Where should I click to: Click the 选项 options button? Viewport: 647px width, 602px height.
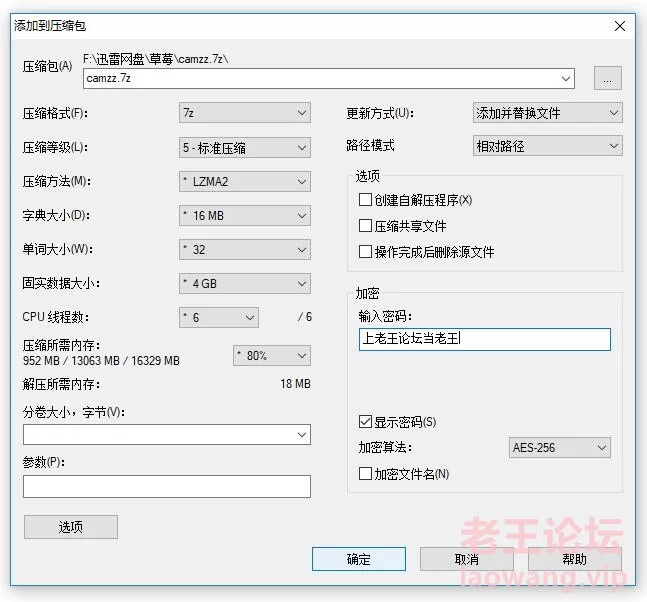click(71, 527)
